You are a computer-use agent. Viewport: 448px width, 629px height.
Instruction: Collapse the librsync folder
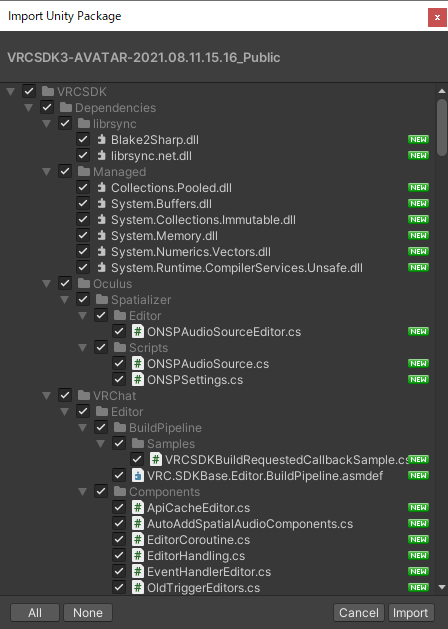click(x=47, y=124)
